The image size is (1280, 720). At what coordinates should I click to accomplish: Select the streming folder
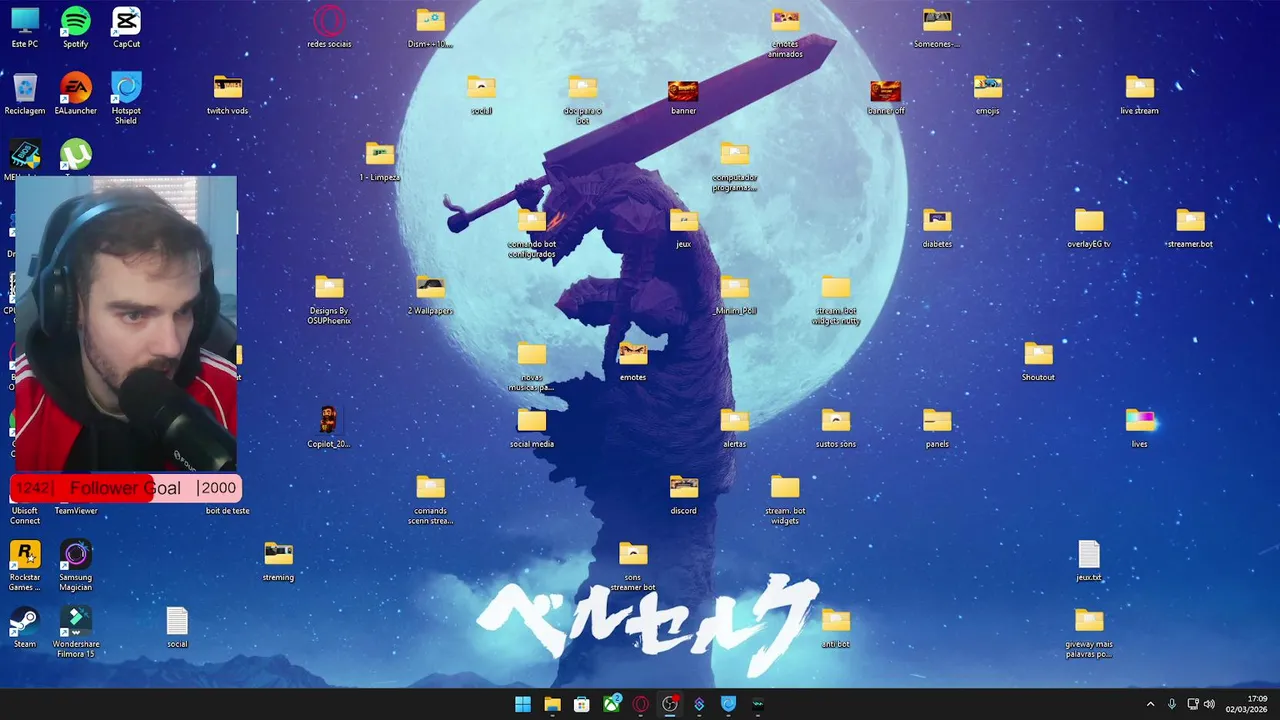(278, 561)
